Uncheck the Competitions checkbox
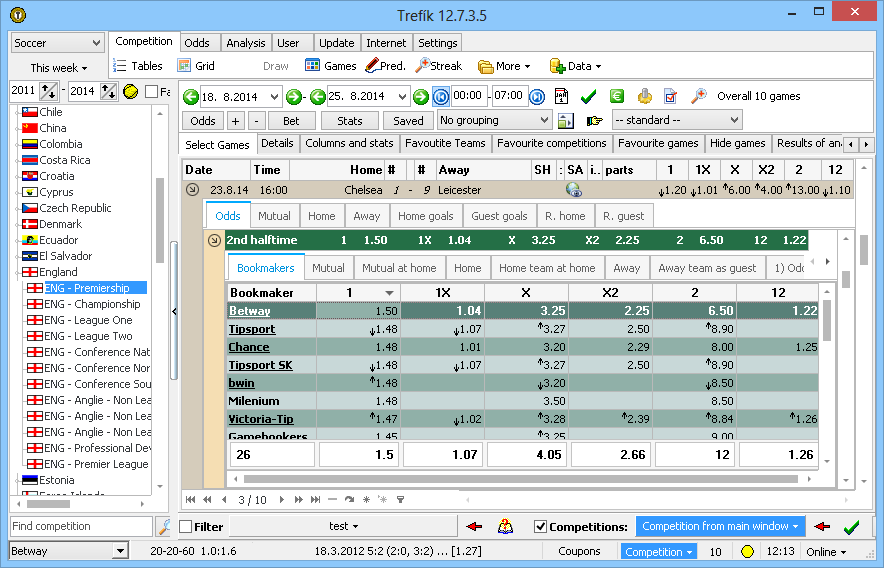 click(x=540, y=527)
